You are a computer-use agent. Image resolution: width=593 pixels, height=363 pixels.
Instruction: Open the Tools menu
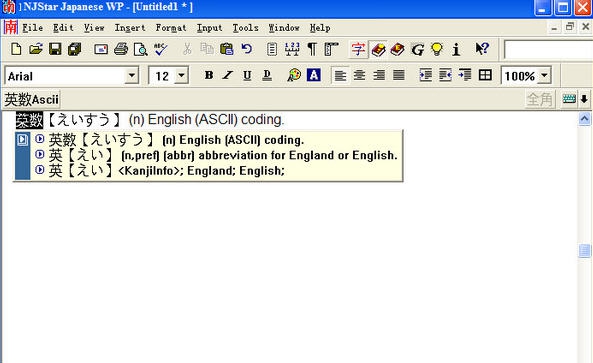coord(245,28)
